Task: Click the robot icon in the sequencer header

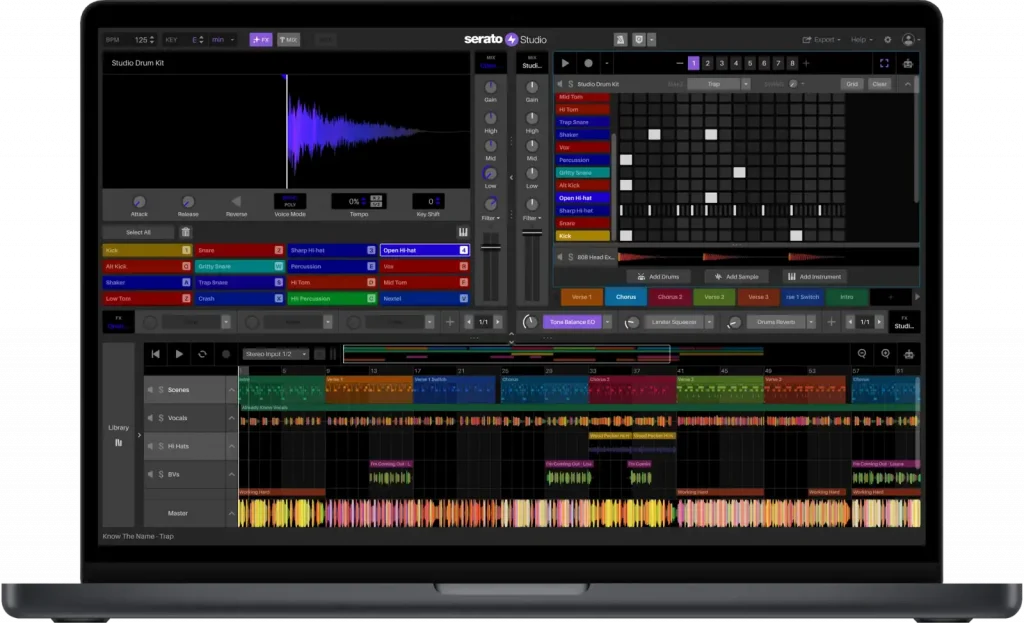Action: 908,63
